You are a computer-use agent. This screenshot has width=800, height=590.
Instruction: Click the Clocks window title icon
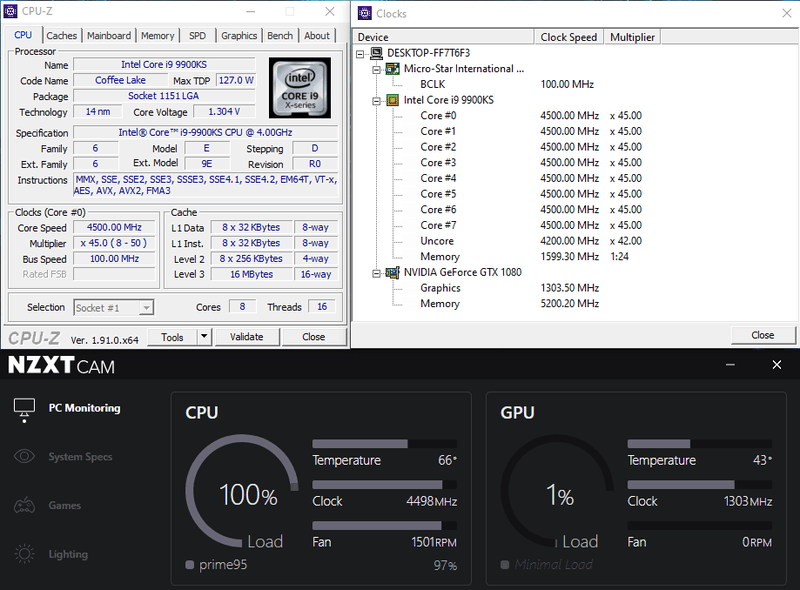[x=365, y=13]
